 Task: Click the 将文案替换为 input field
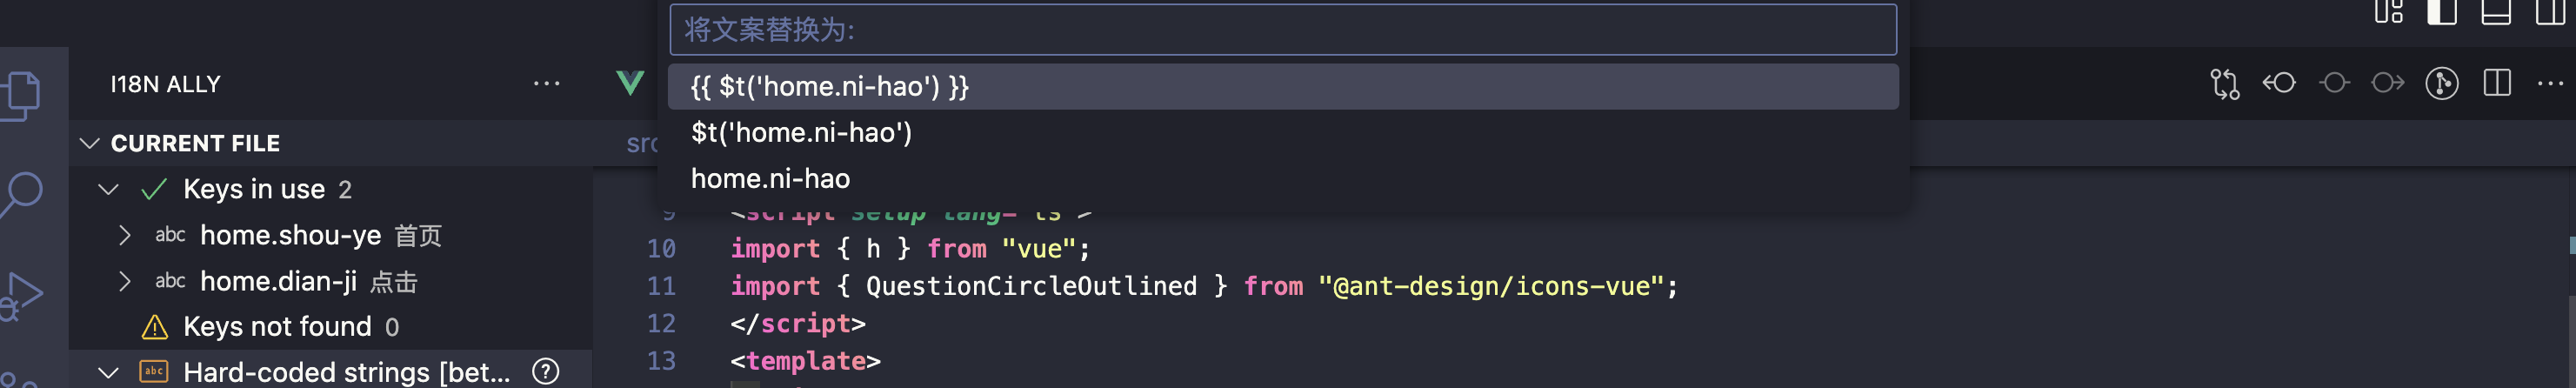click(x=1283, y=30)
